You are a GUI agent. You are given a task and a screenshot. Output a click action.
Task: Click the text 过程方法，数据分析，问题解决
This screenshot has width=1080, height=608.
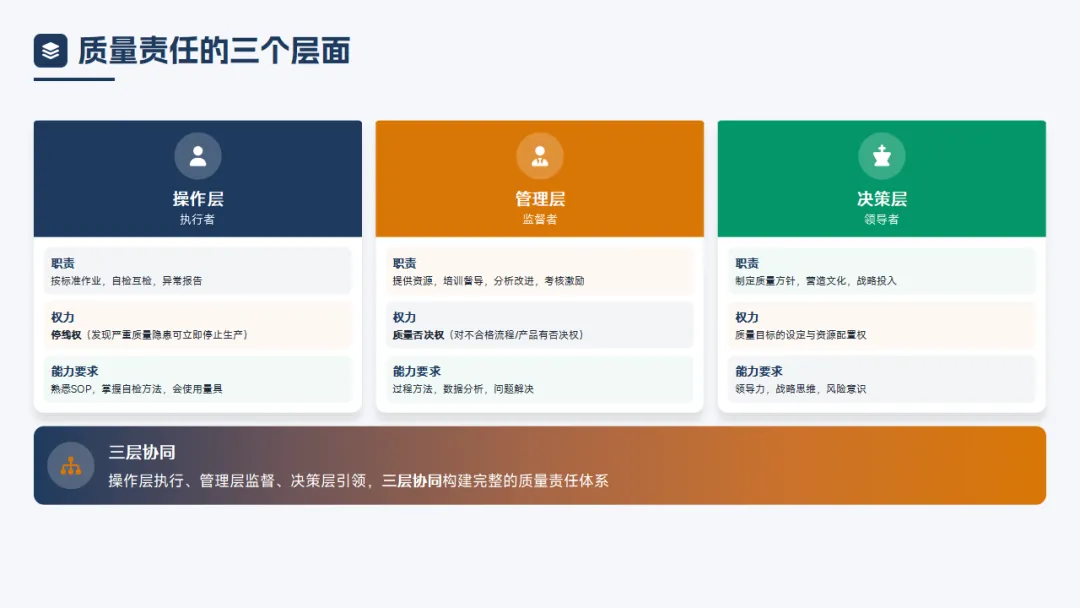click(x=463, y=389)
